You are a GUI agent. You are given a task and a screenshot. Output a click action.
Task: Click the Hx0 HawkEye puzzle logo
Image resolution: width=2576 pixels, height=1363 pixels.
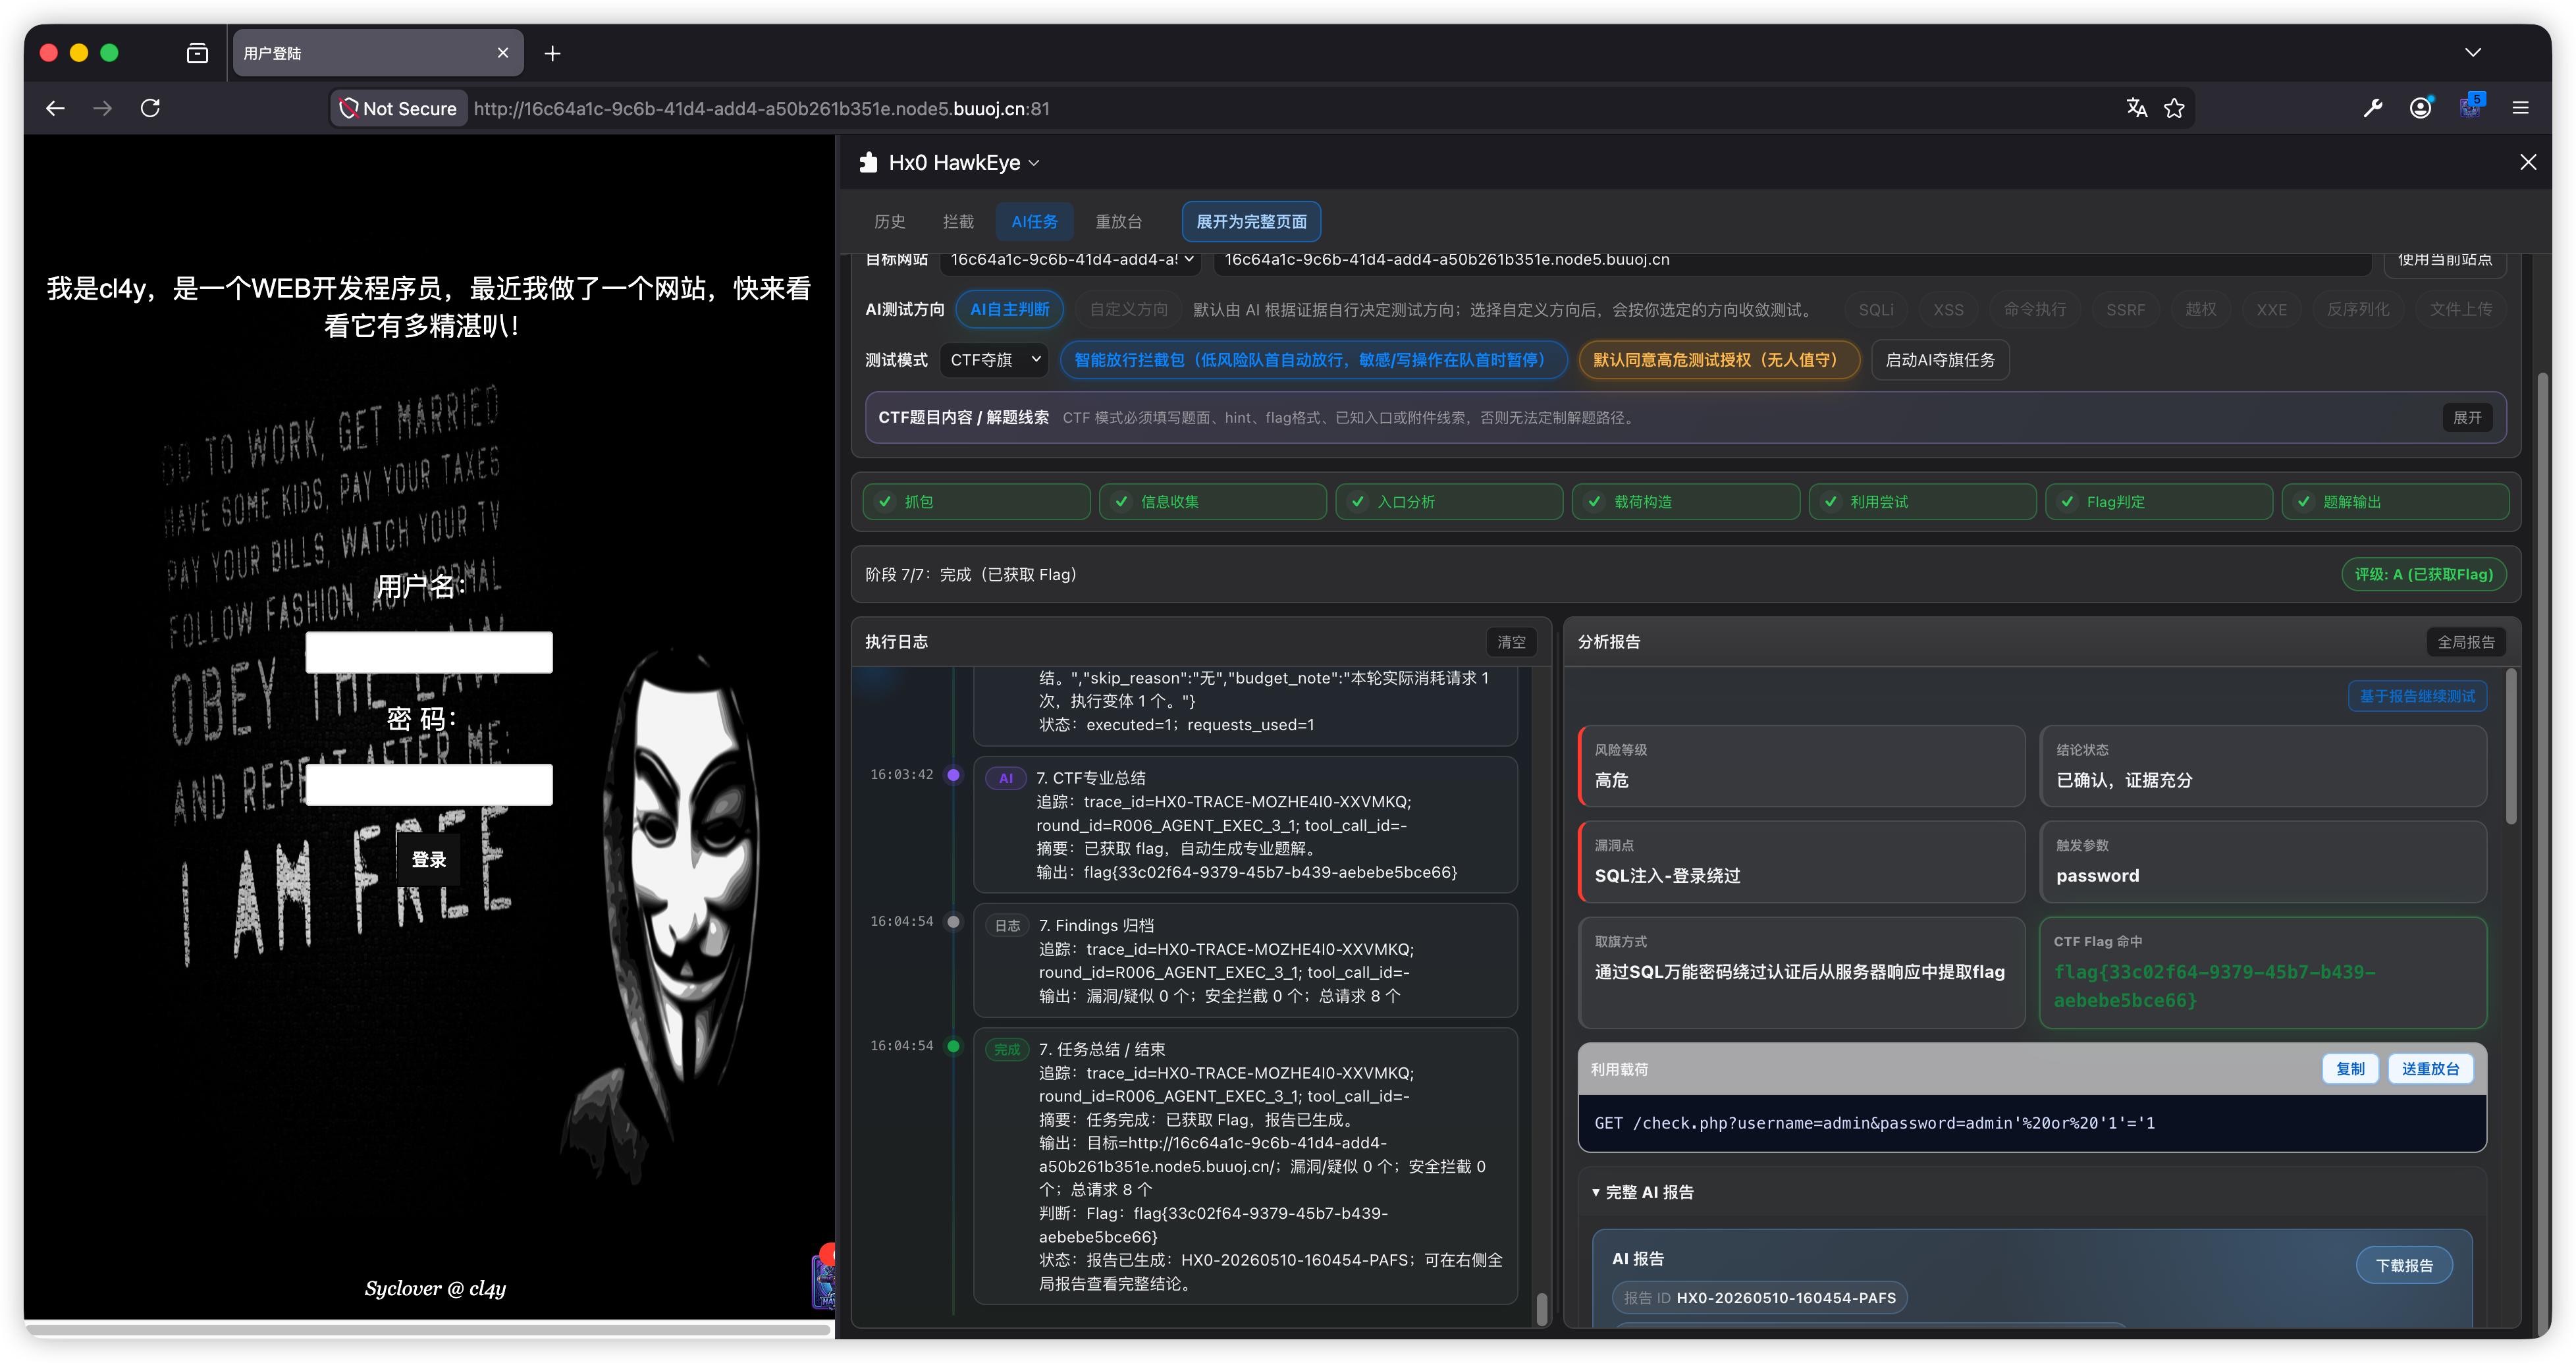tap(868, 162)
